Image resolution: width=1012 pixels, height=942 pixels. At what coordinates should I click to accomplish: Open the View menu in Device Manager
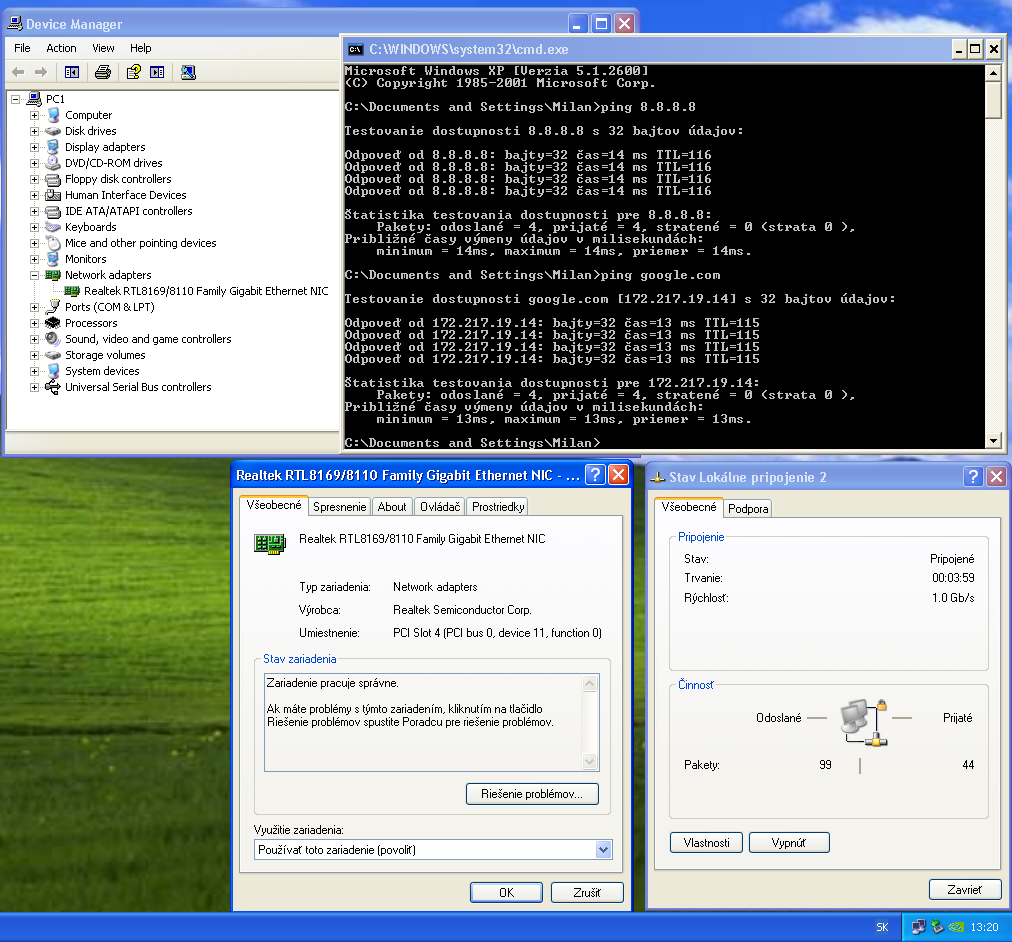point(103,48)
